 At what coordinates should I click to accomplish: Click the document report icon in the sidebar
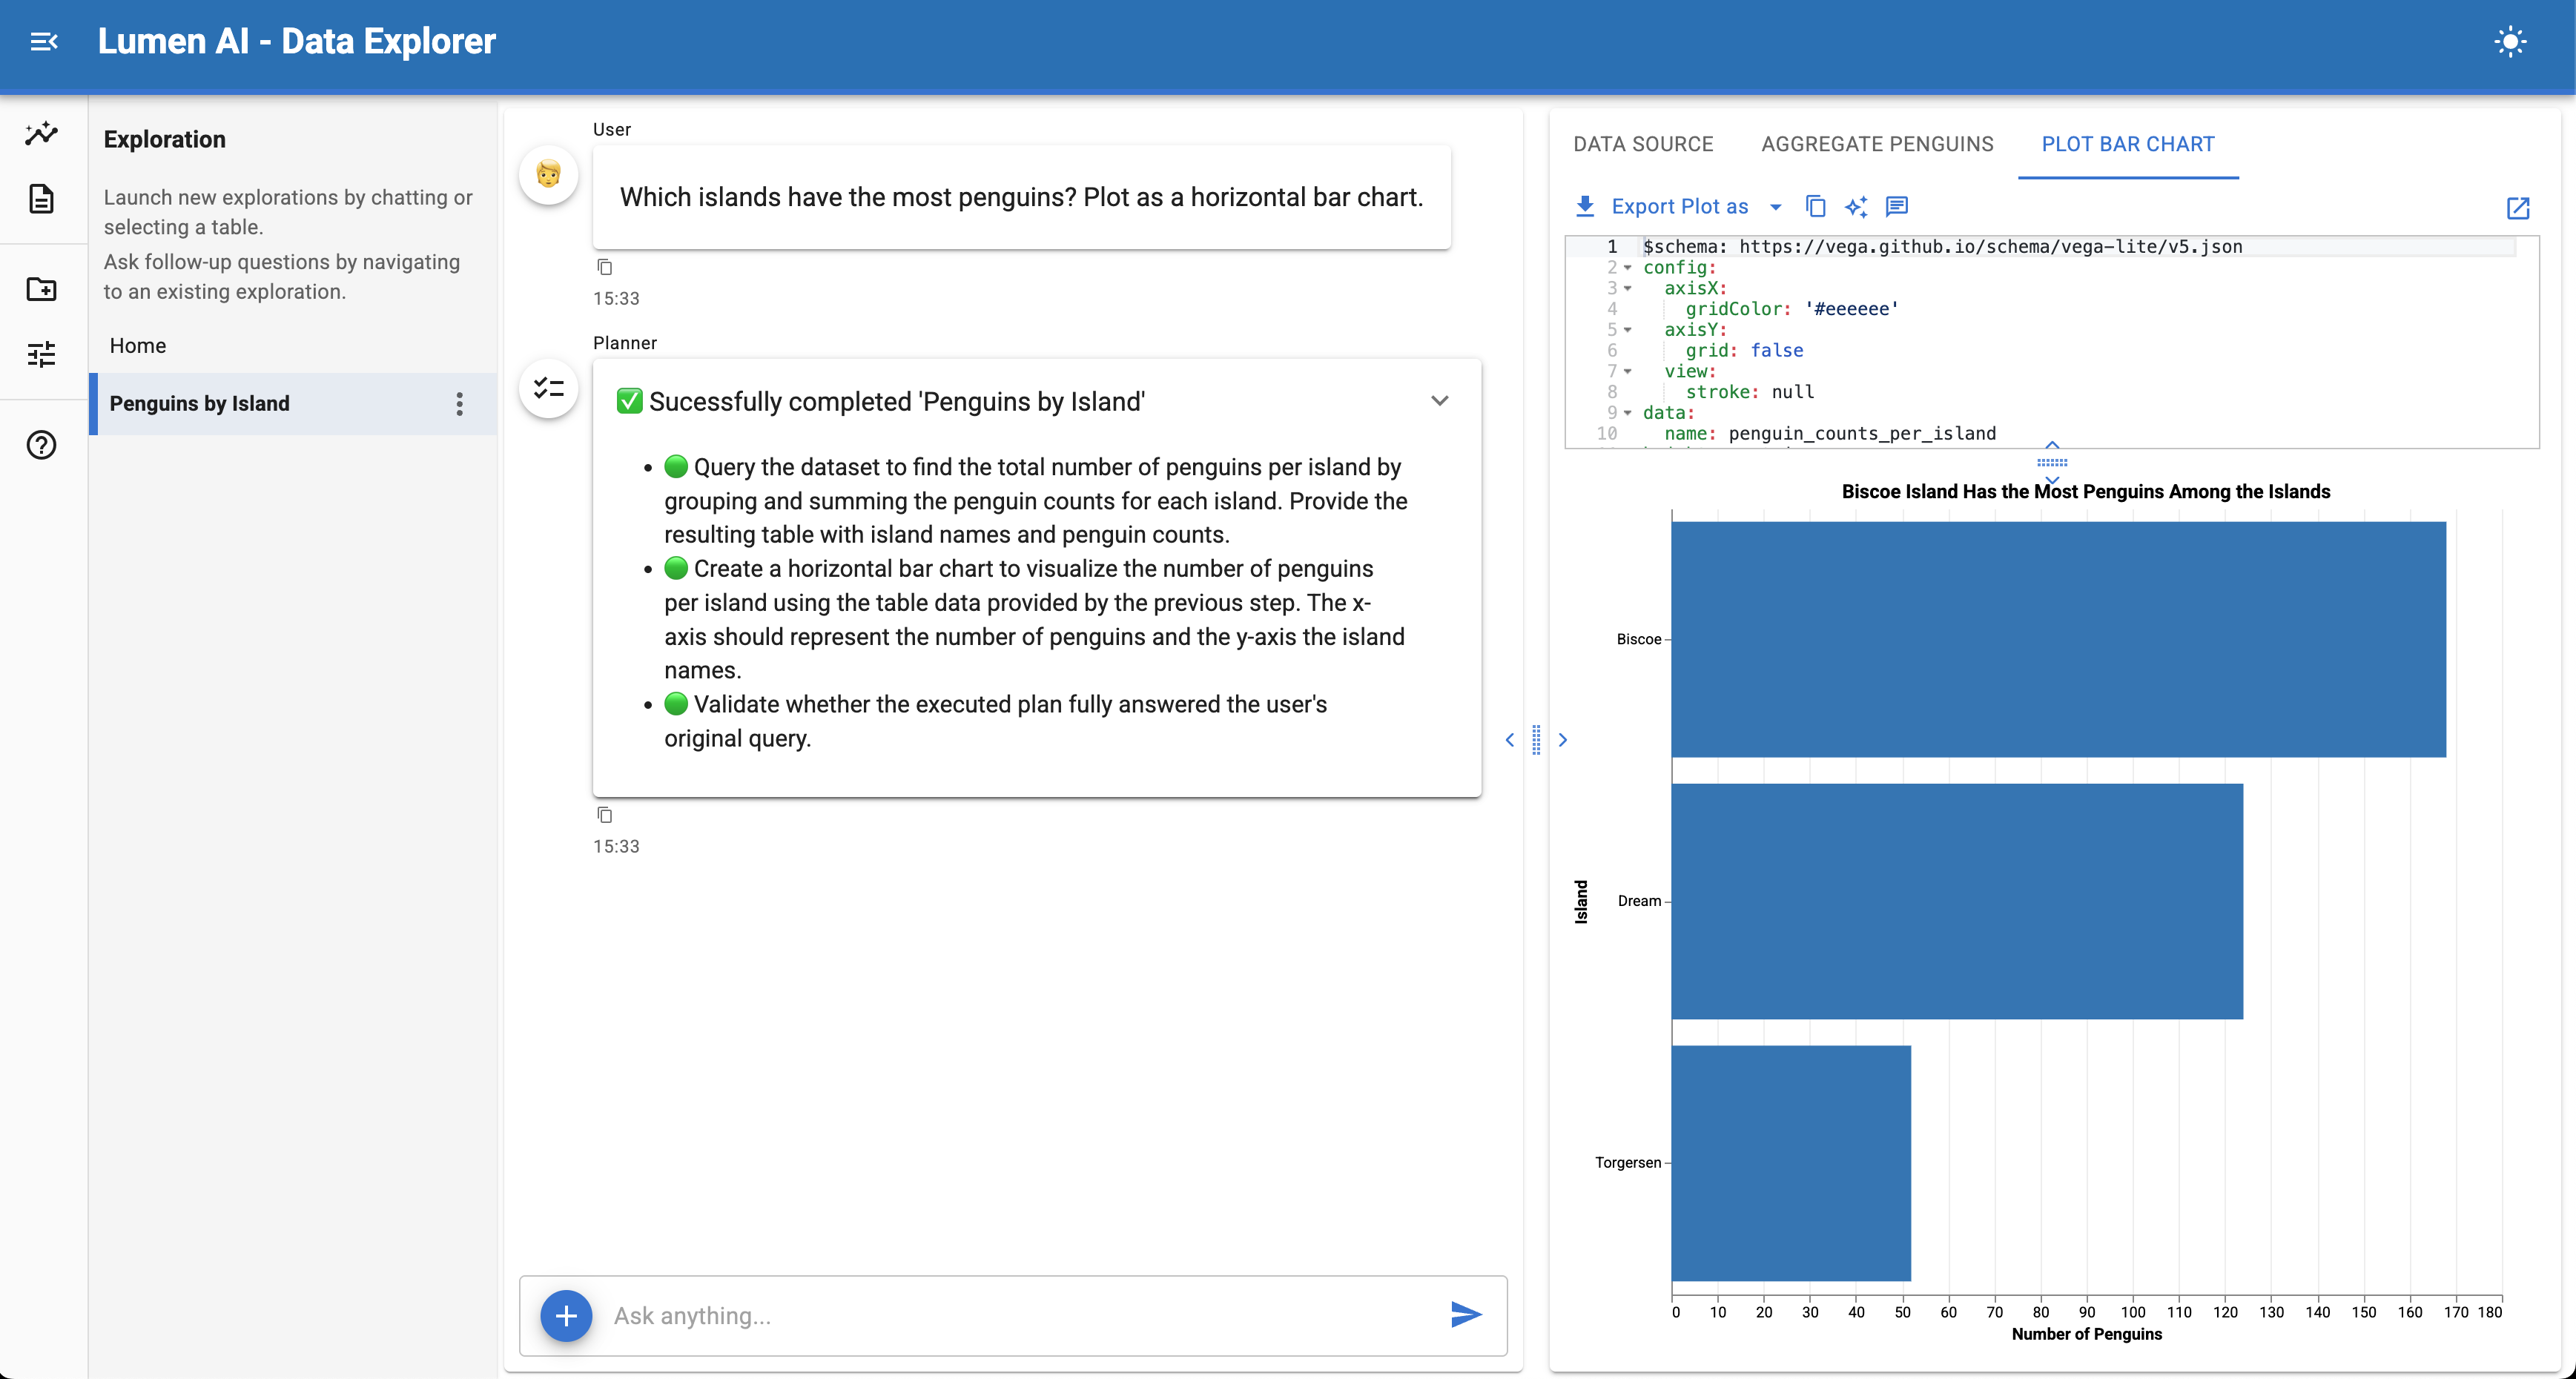42,199
